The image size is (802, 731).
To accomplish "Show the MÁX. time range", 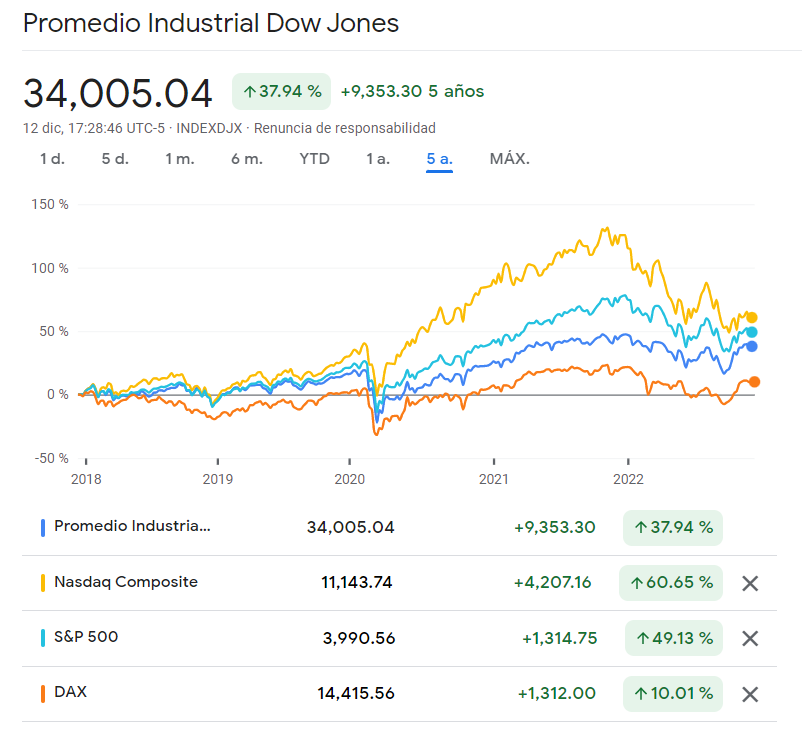I will (509, 159).
